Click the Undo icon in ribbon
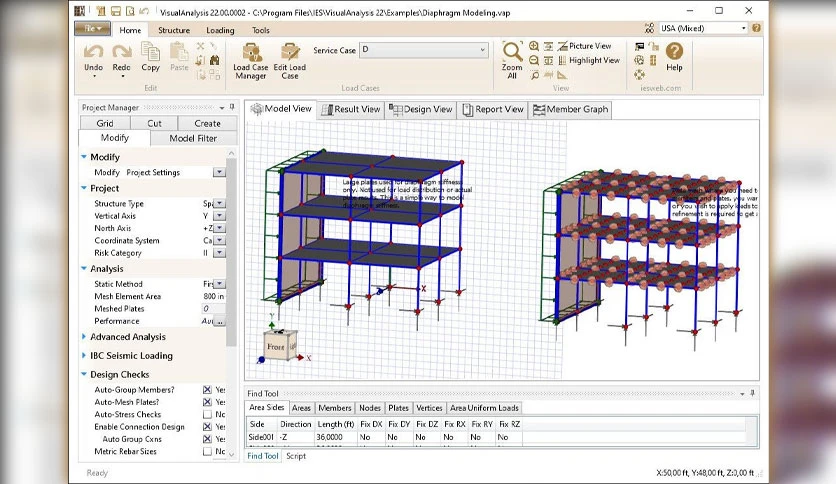Screen dimensions: 836x484 click(93, 52)
